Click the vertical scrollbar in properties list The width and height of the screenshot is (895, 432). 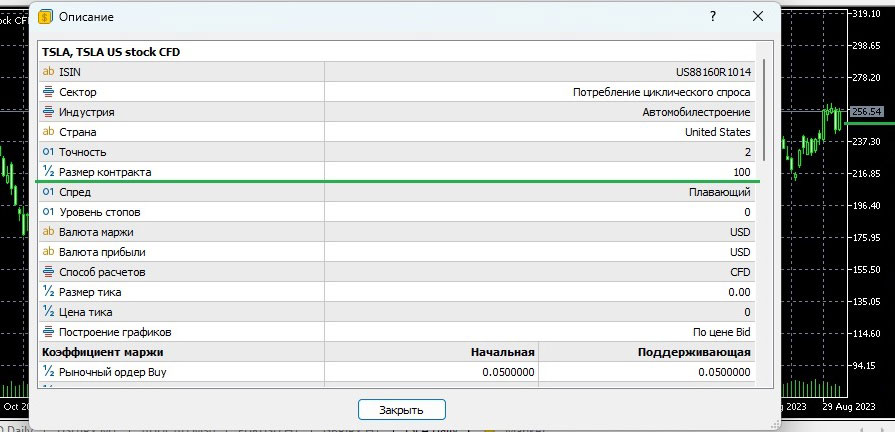(x=765, y=110)
